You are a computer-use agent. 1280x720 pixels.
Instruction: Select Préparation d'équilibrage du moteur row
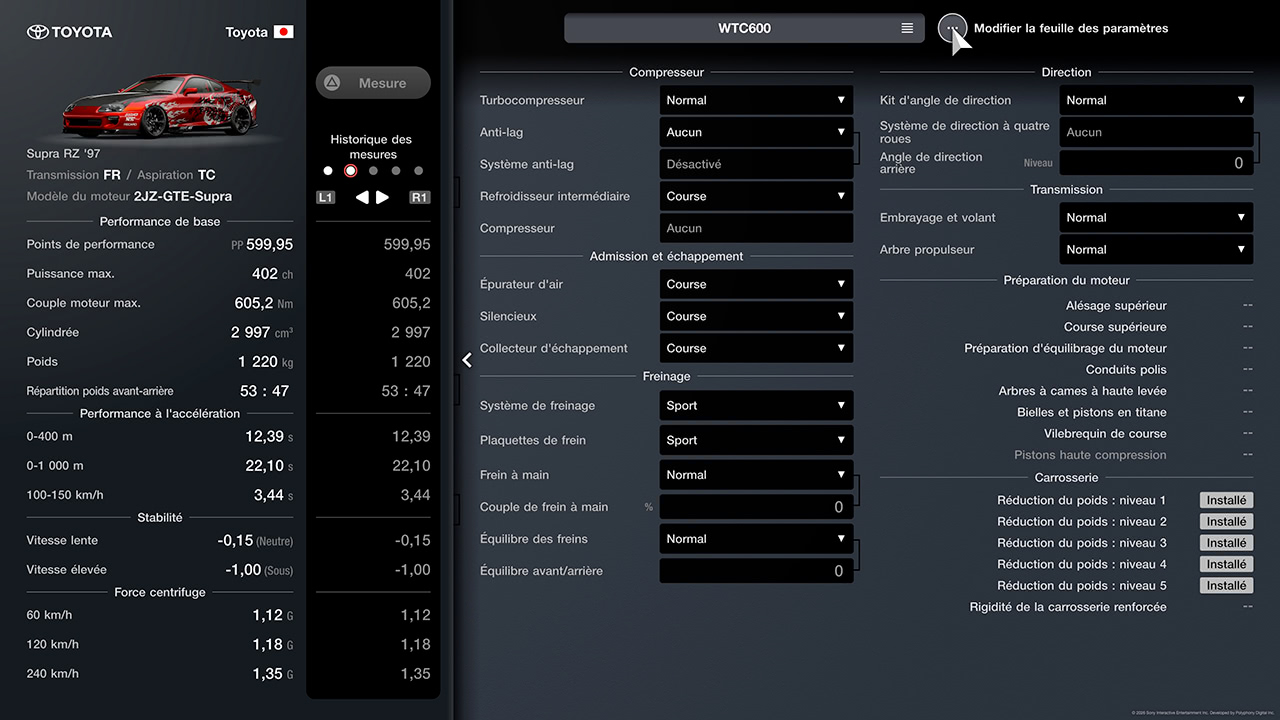point(1066,348)
